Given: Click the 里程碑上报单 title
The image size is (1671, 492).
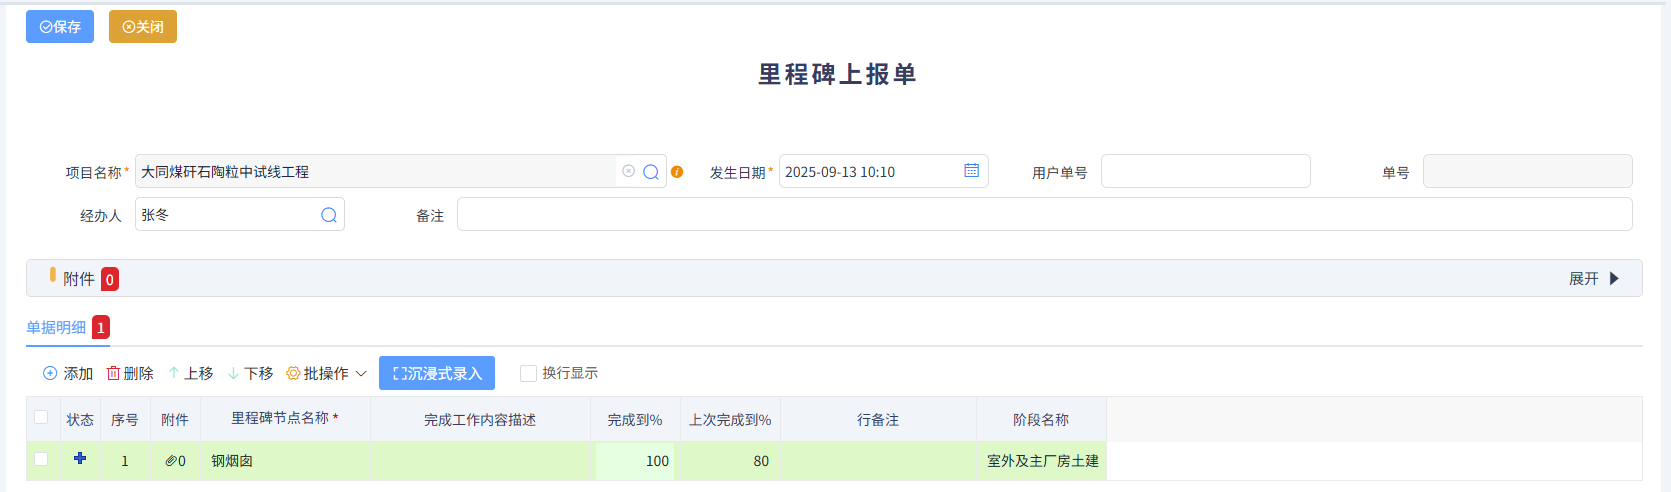Looking at the screenshot, I should pos(837,74).
